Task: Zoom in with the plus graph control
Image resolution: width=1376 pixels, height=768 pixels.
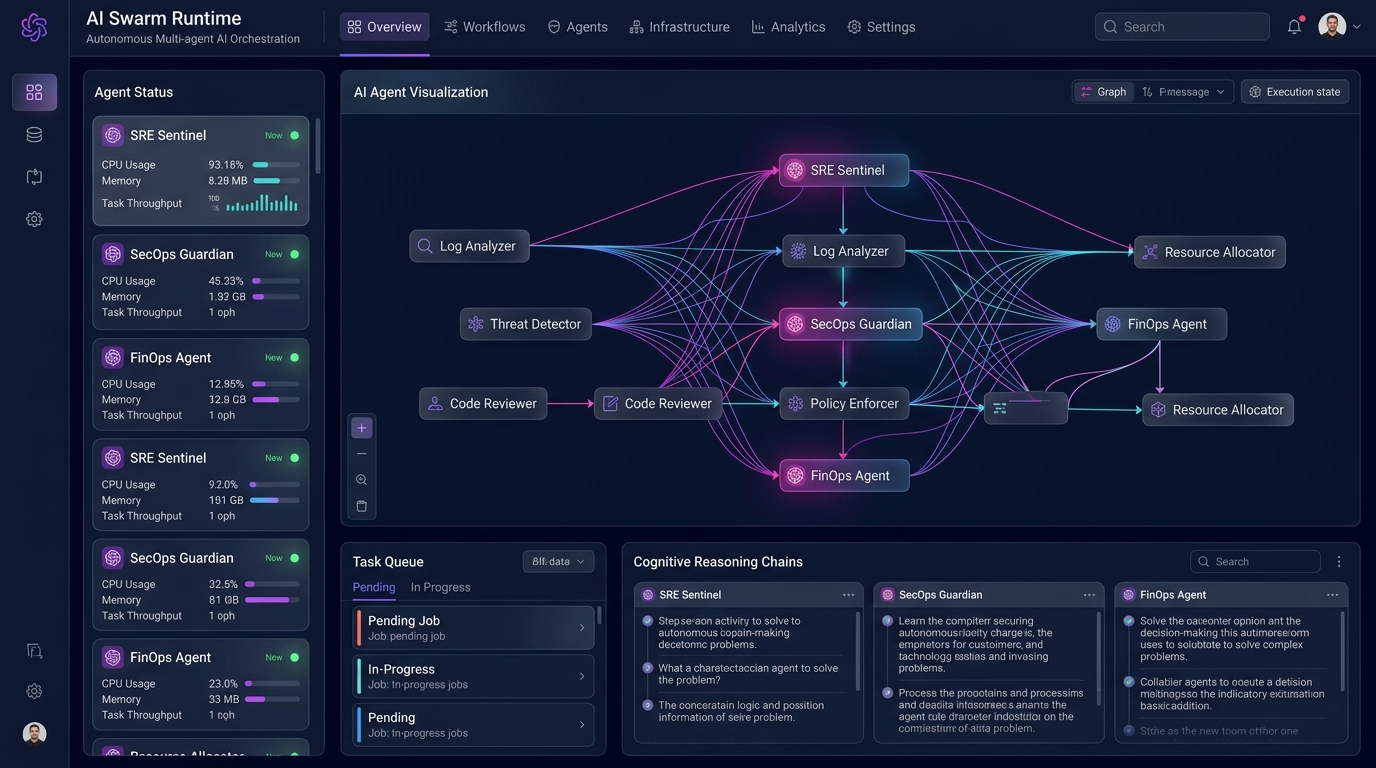Action: click(362, 428)
